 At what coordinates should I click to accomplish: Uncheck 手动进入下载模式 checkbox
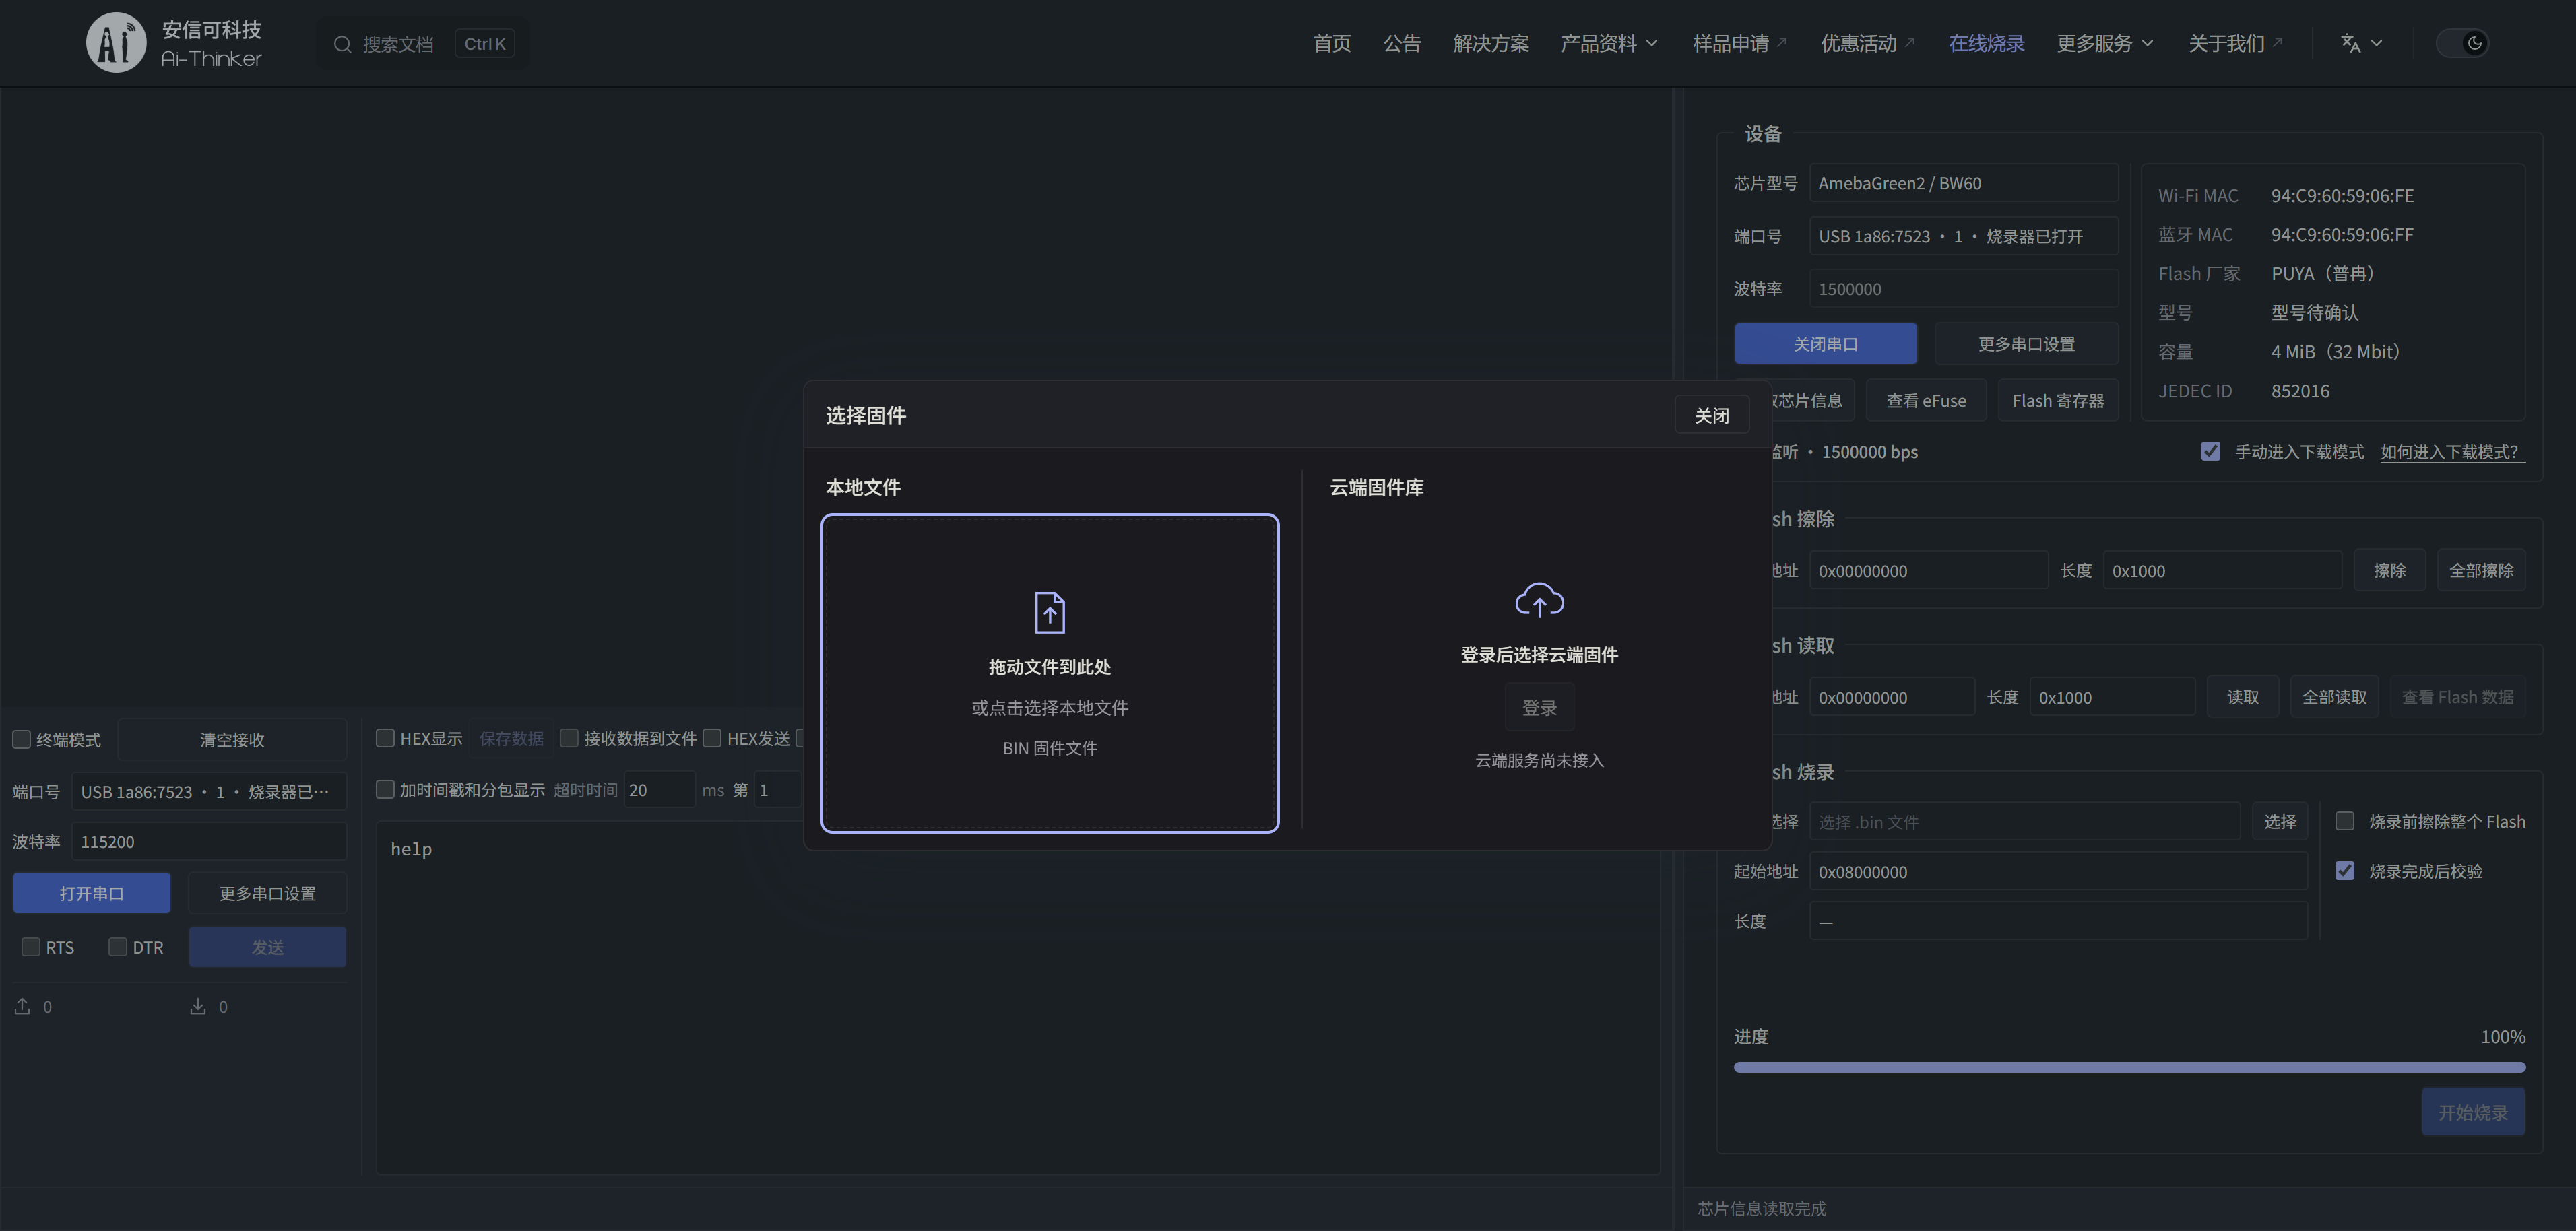(x=2211, y=451)
